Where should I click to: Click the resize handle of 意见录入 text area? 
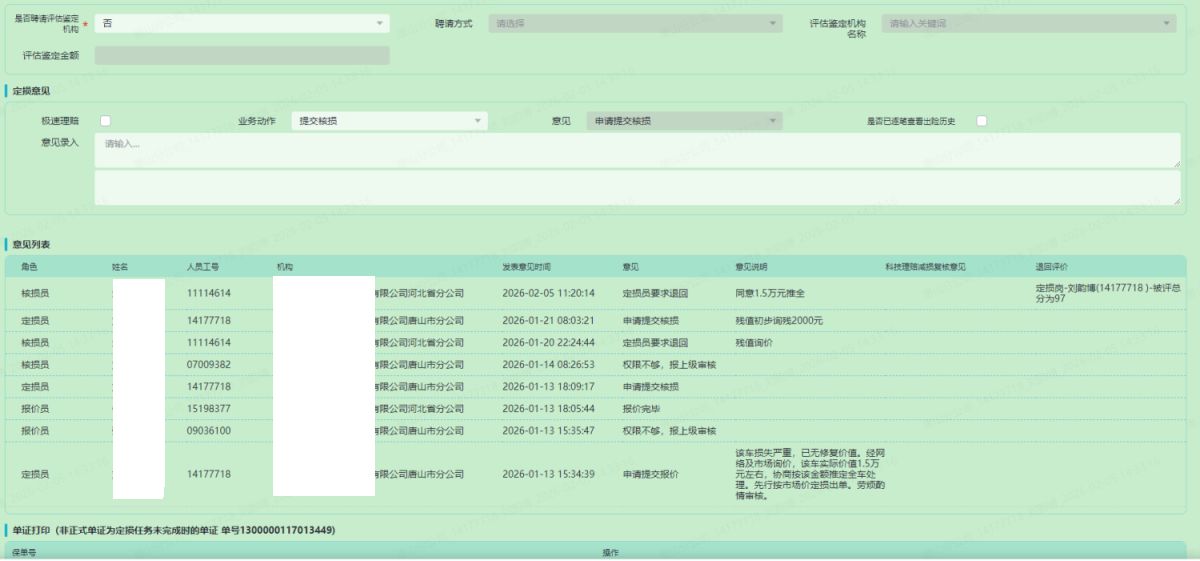coord(1176,163)
